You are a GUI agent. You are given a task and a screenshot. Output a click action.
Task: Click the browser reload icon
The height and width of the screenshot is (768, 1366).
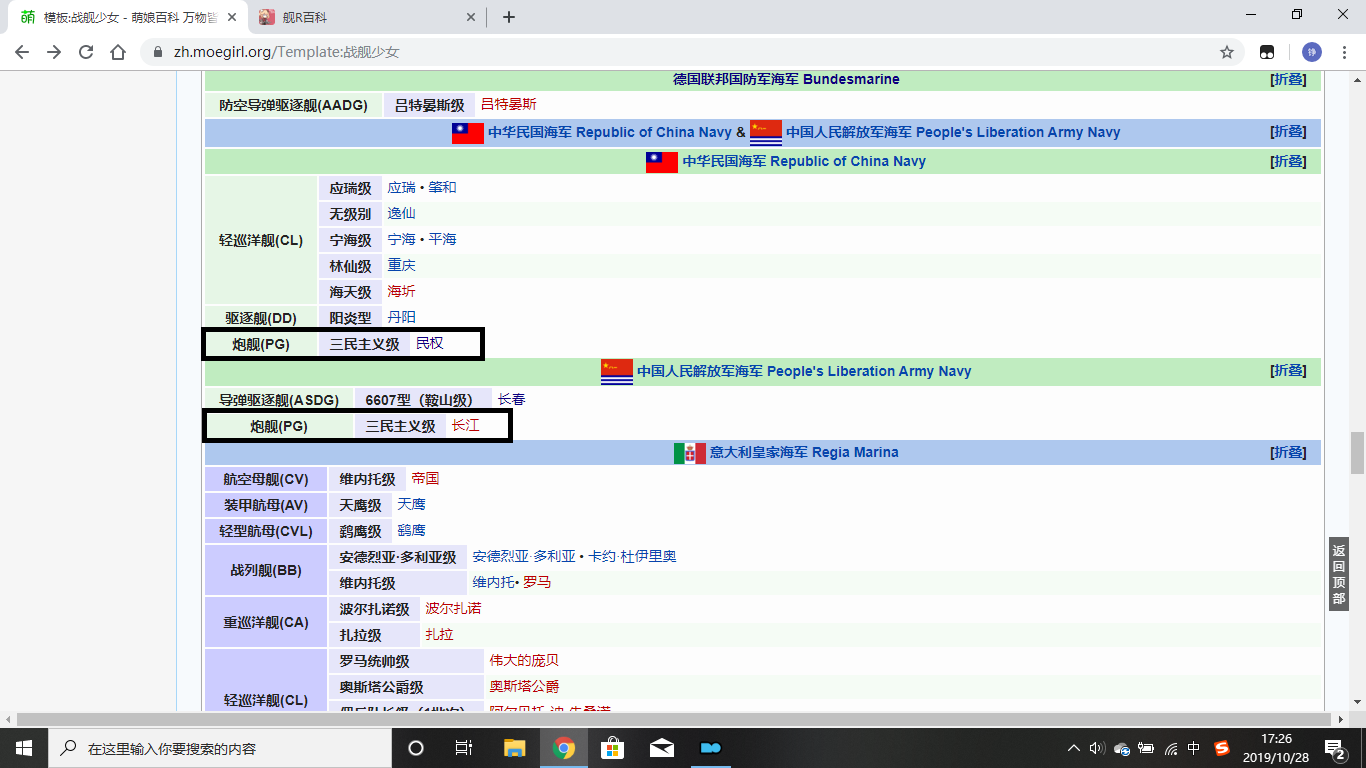(x=86, y=52)
